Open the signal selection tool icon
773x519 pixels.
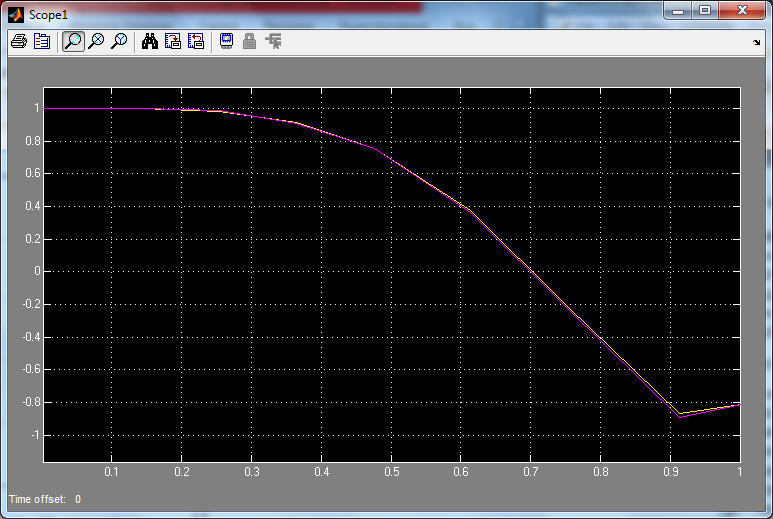(x=273, y=41)
